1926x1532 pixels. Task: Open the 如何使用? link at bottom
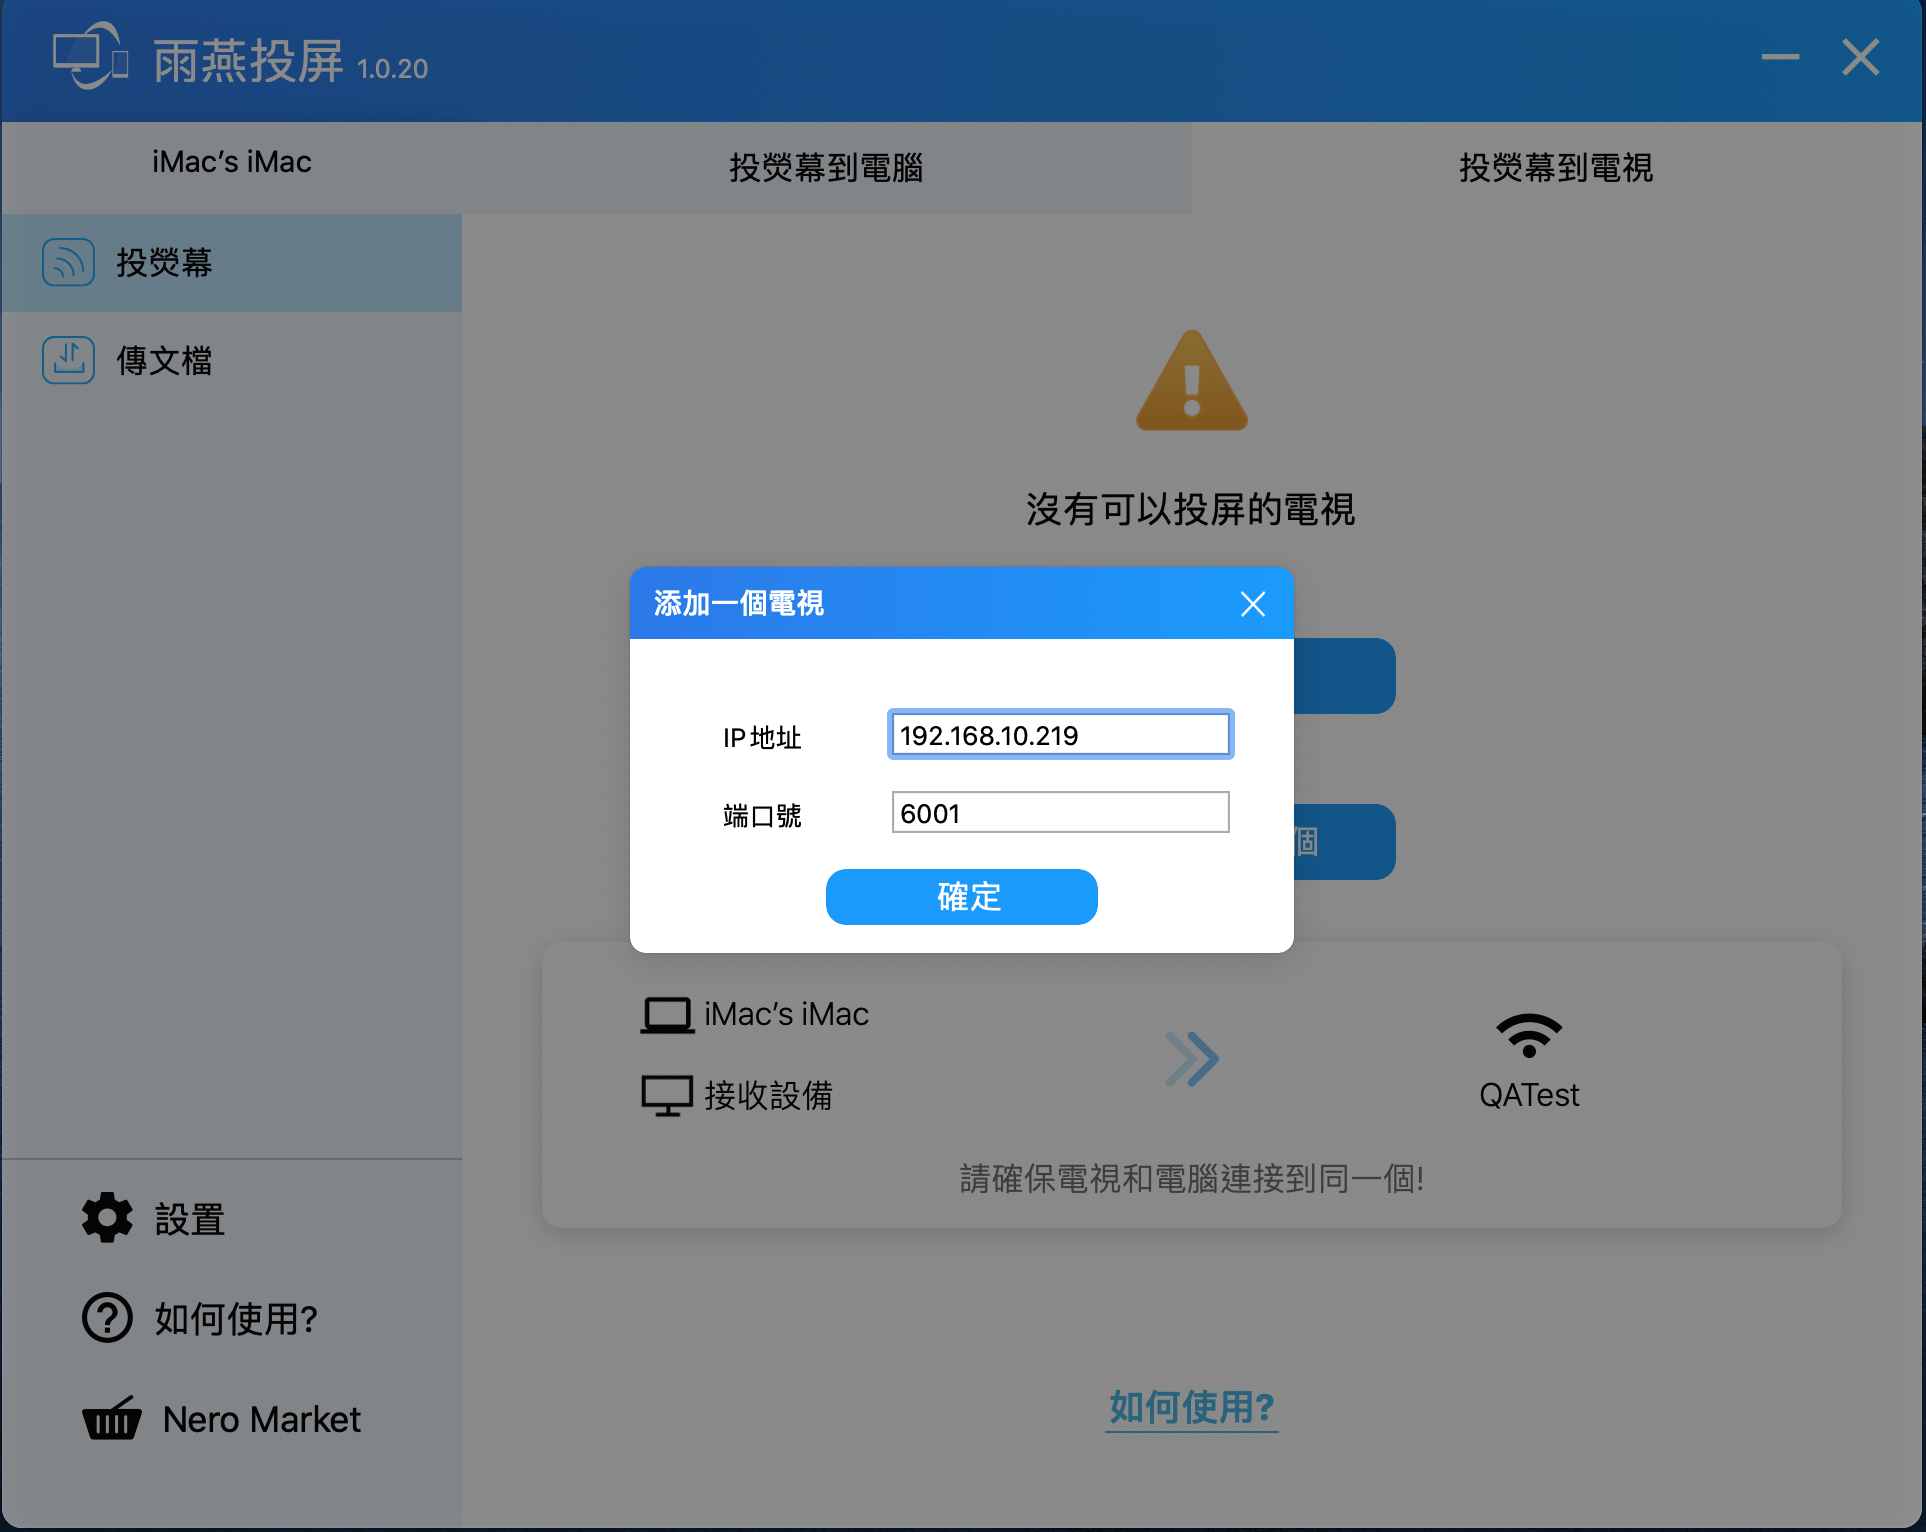[1192, 1407]
